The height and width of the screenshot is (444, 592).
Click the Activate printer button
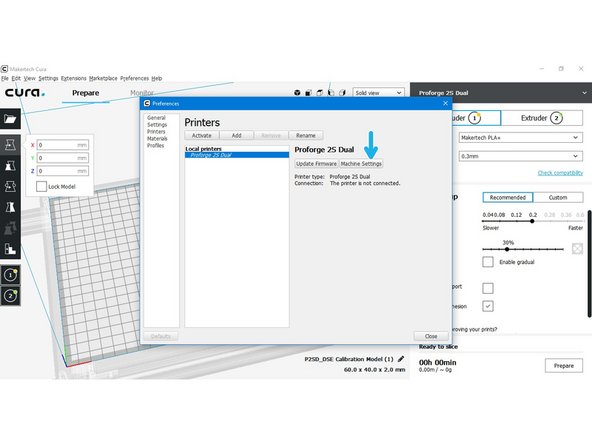[x=202, y=136]
